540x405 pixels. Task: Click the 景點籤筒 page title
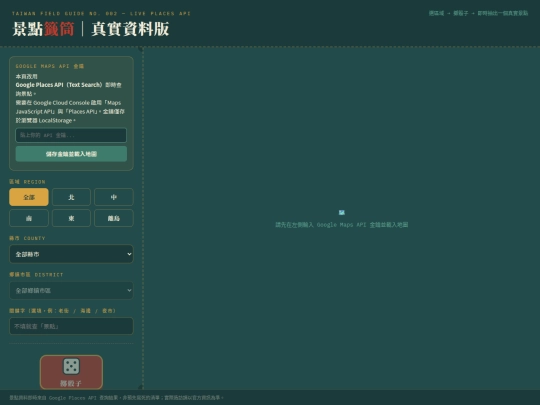click(x=43, y=29)
